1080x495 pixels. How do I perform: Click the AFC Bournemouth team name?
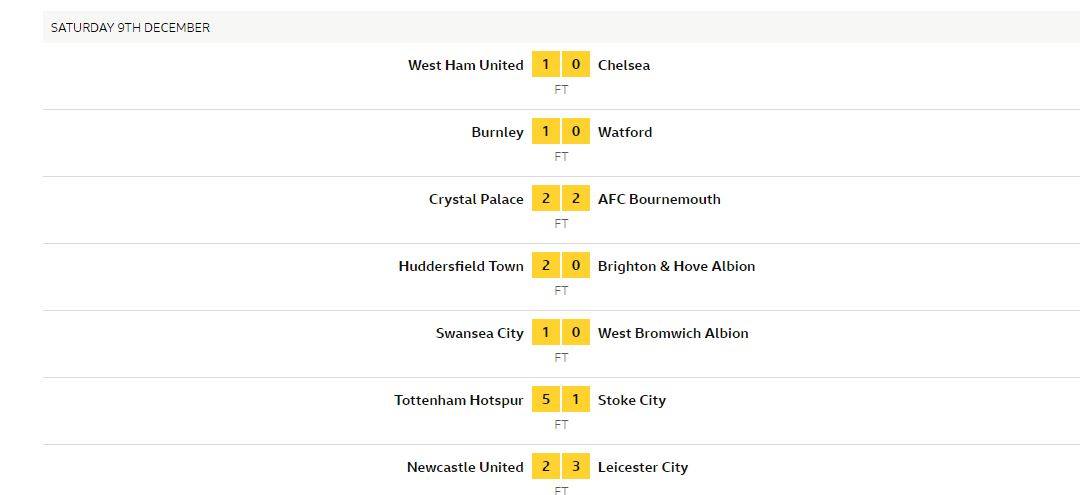click(659, 199)
